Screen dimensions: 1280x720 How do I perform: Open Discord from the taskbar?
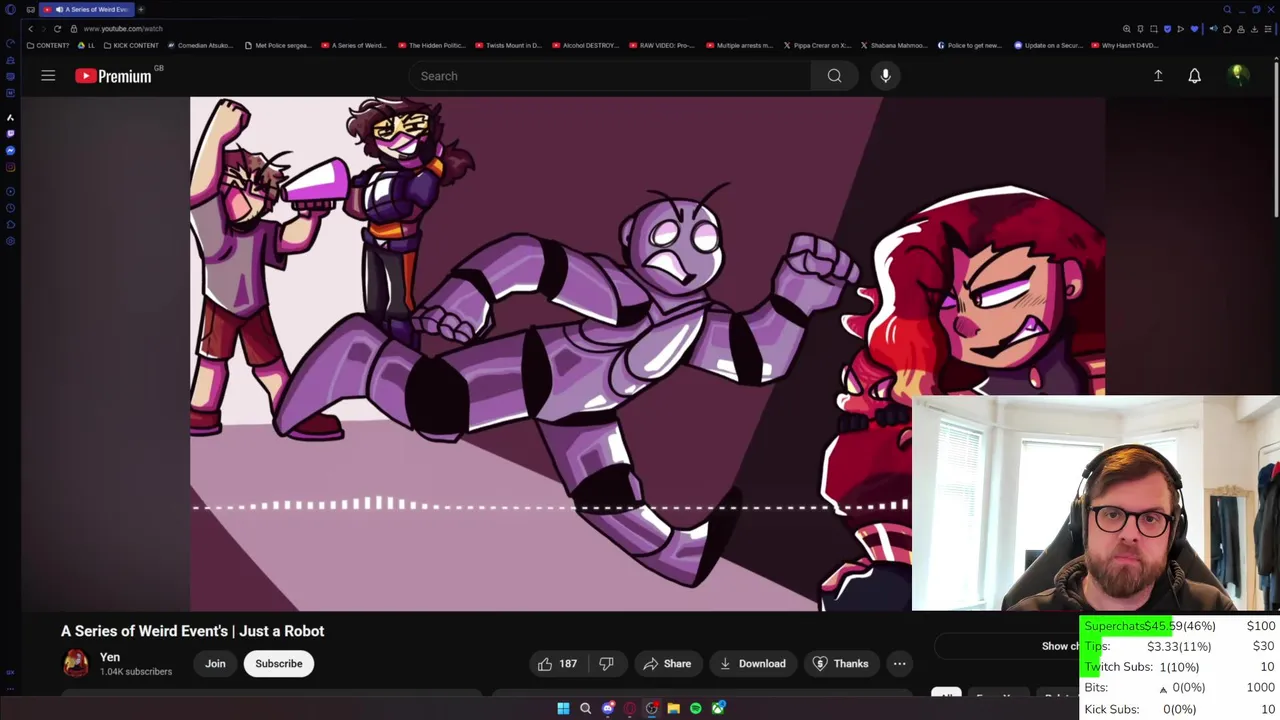tap(608, 708)
